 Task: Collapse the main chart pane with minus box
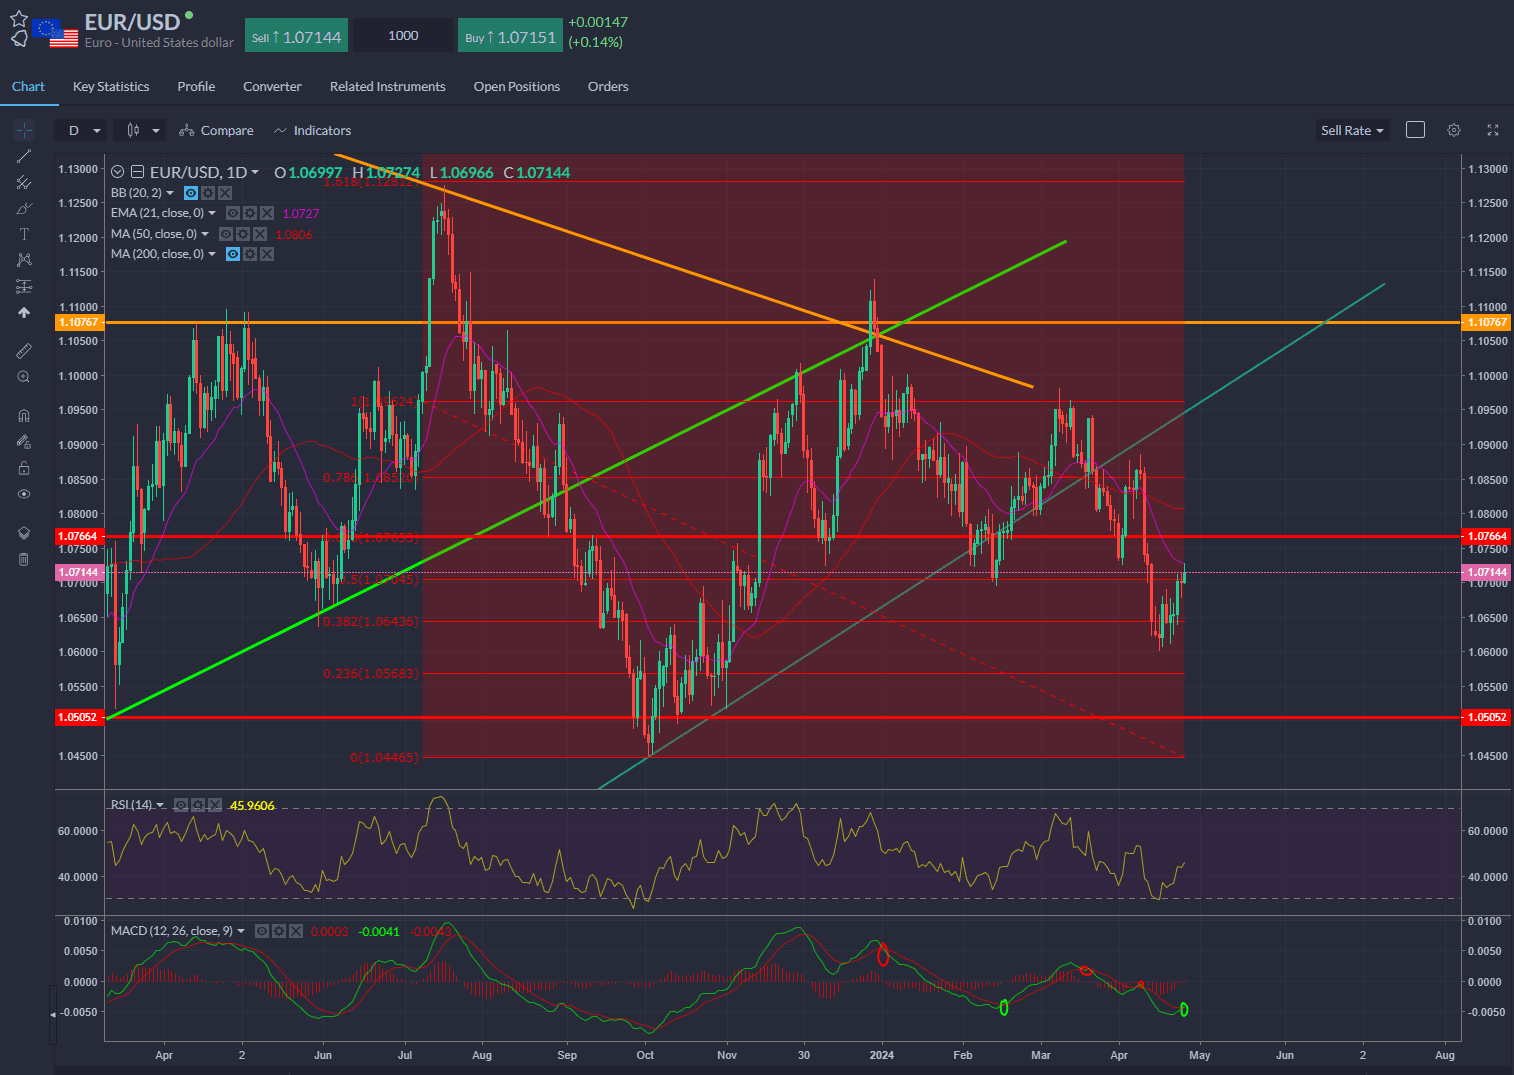(138, 172)
